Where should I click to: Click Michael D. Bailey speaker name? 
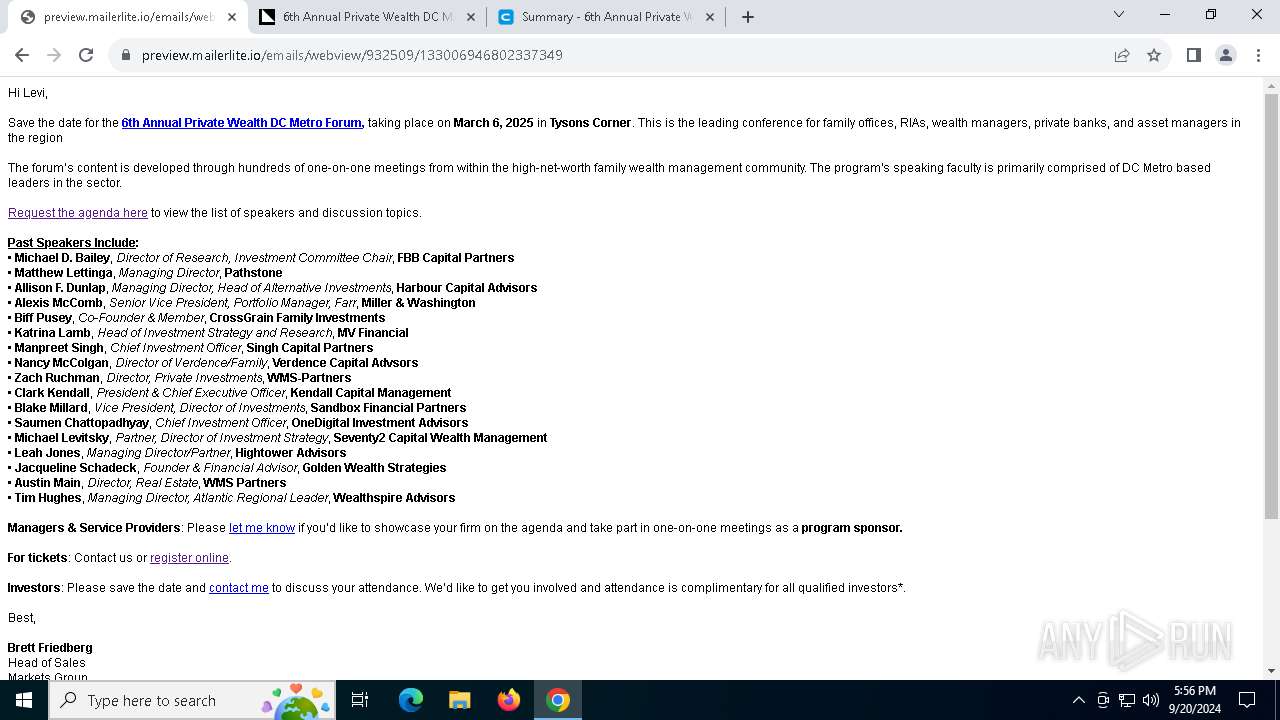62,258
